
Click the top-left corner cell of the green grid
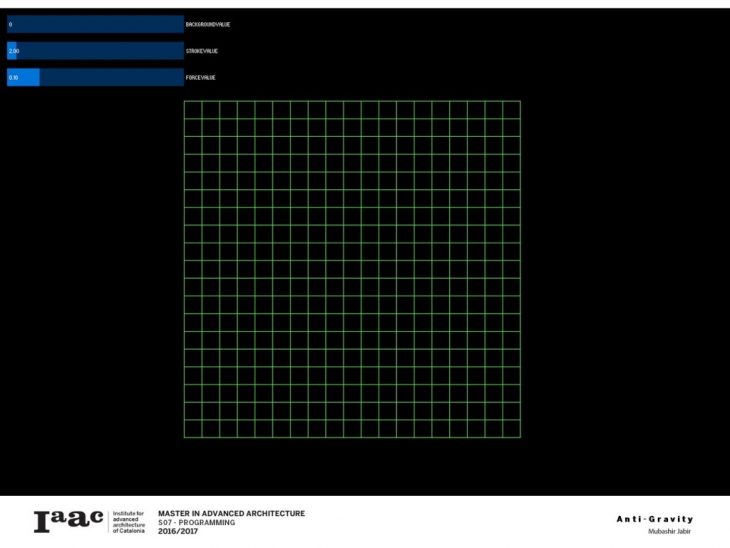click(x=193, y=110)
